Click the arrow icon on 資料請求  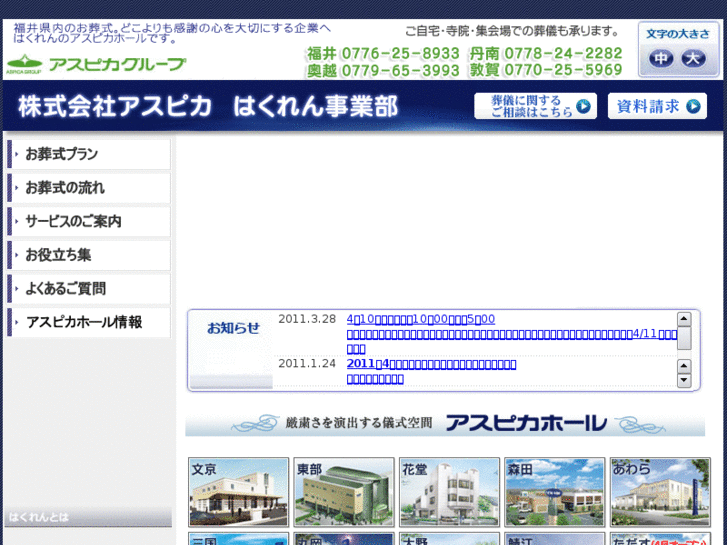(x=693, y=106)
